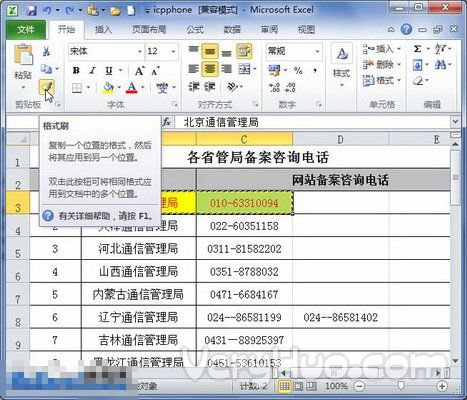
Task: Toggle Bold formatting
Action: click(76, 70)
